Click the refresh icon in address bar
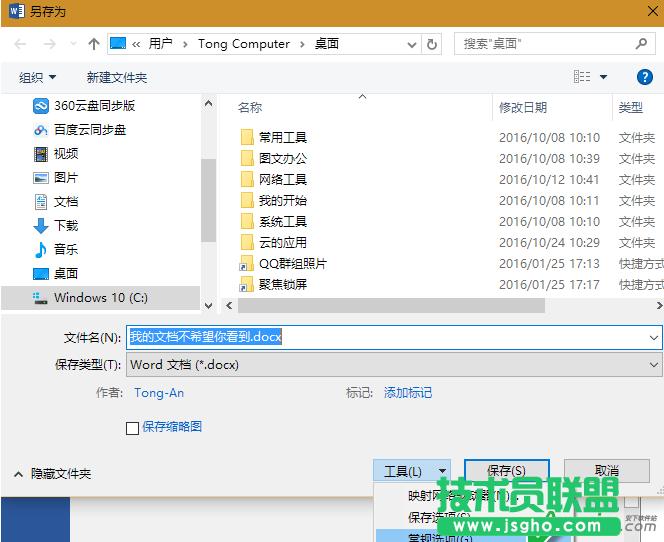The height and width of the screenshot is (542, 664). pyautogui.click(x=432, y=44)
